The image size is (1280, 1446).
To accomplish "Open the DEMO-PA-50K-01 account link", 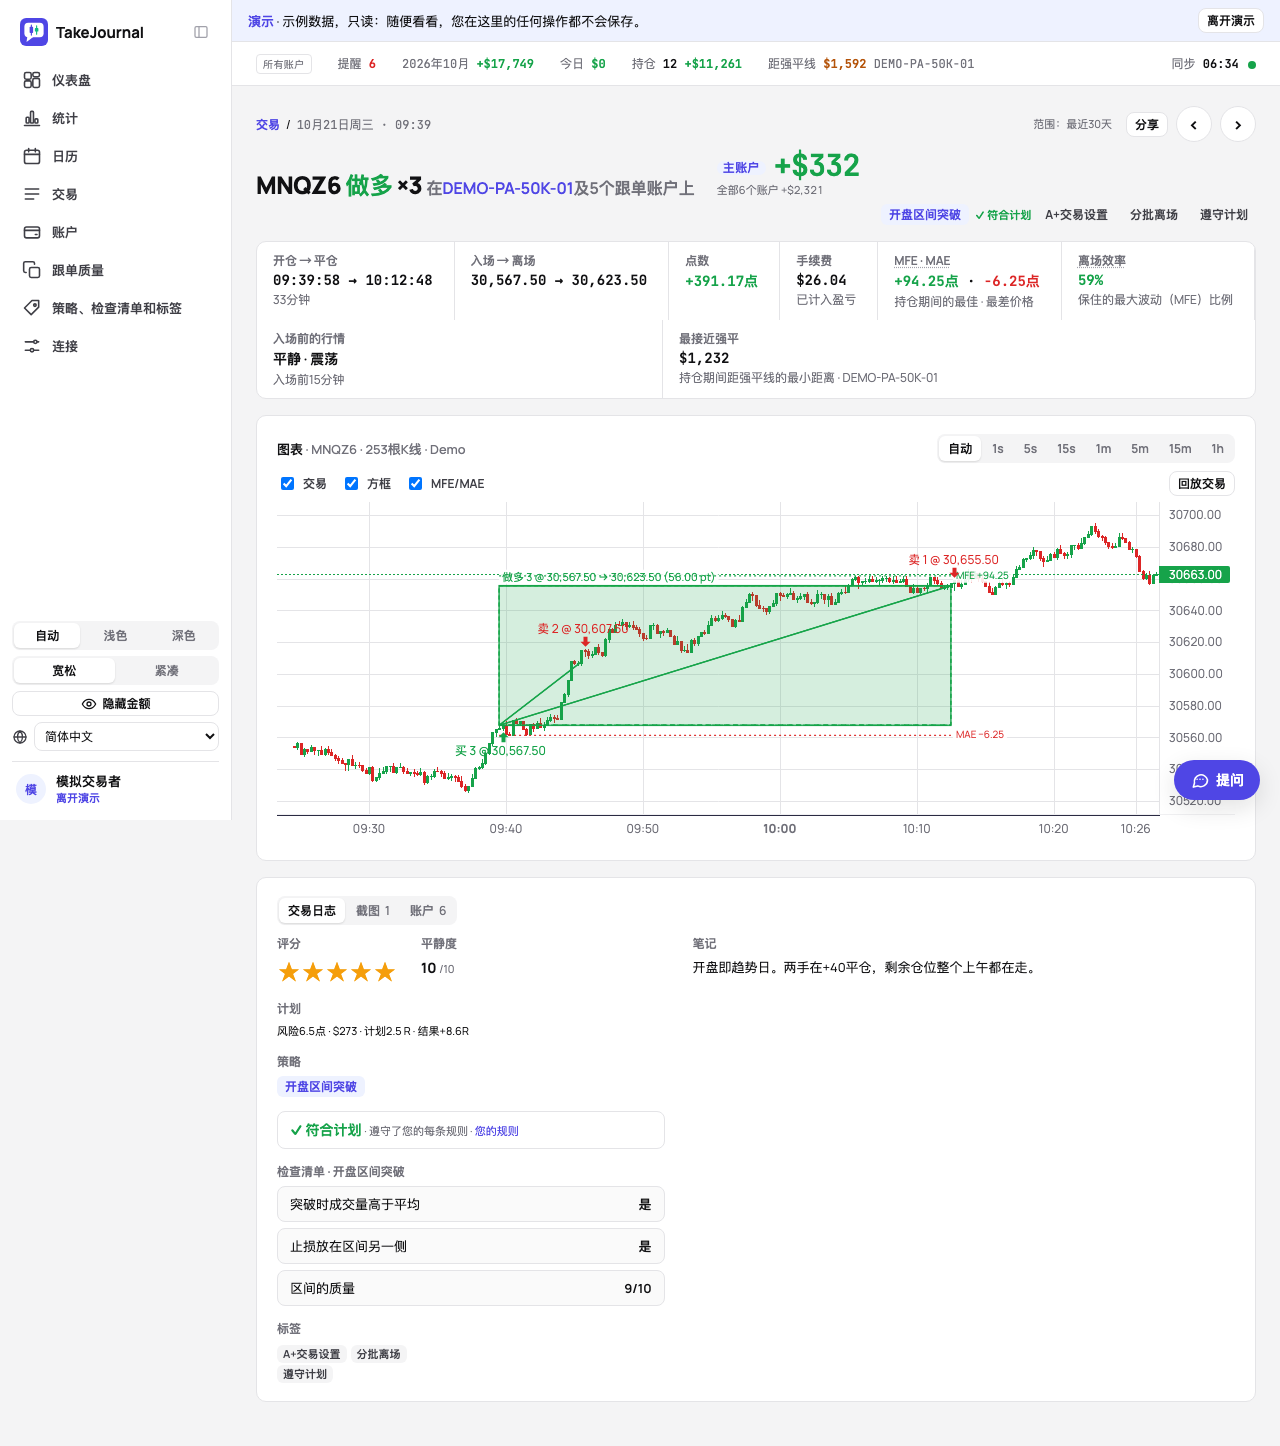I will coord(508,188).
